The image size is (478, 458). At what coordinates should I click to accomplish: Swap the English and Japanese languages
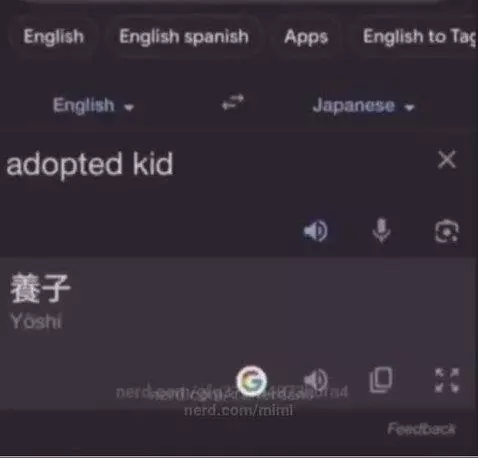click(233, 102)
